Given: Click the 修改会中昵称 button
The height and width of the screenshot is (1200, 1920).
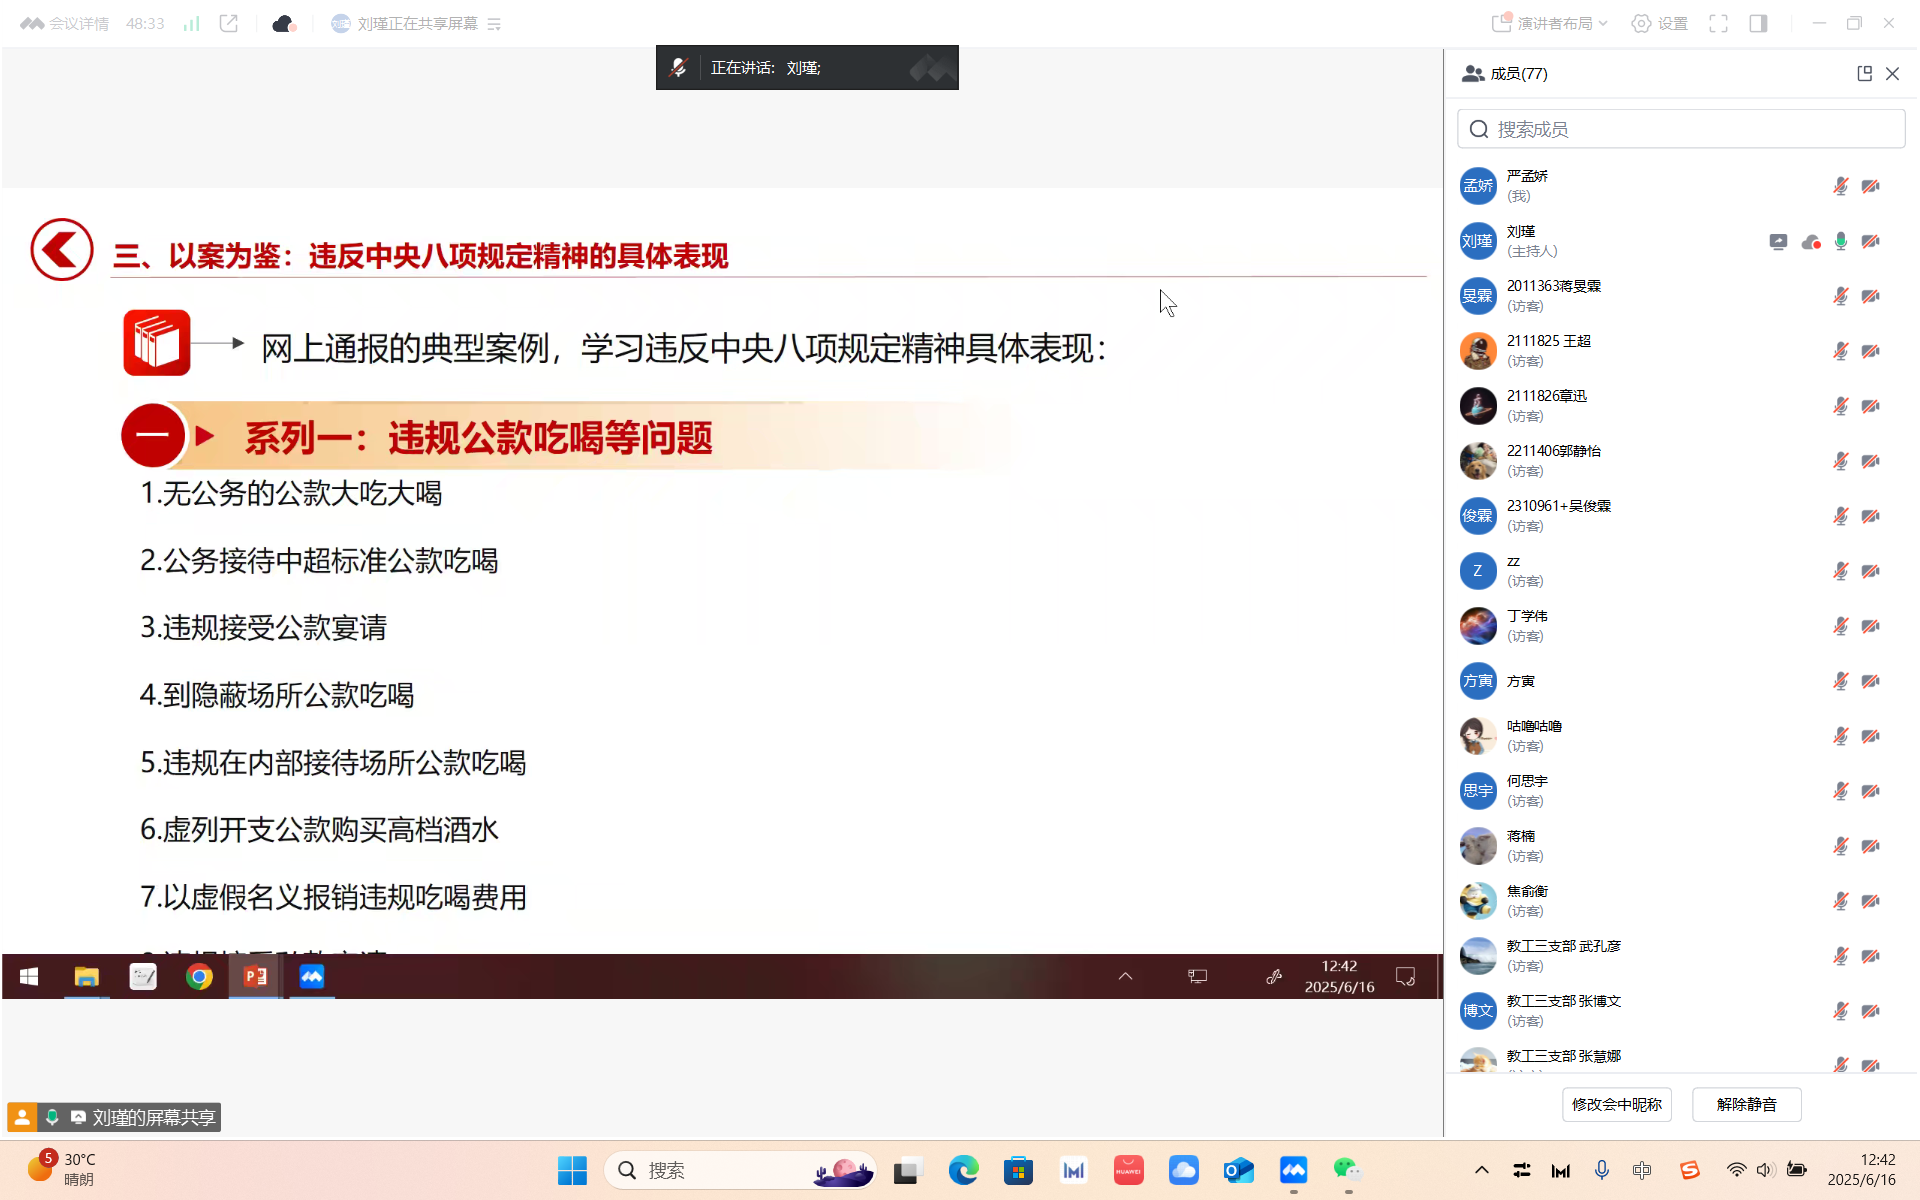Looking at the screenshot, I should point(1616,1104).
